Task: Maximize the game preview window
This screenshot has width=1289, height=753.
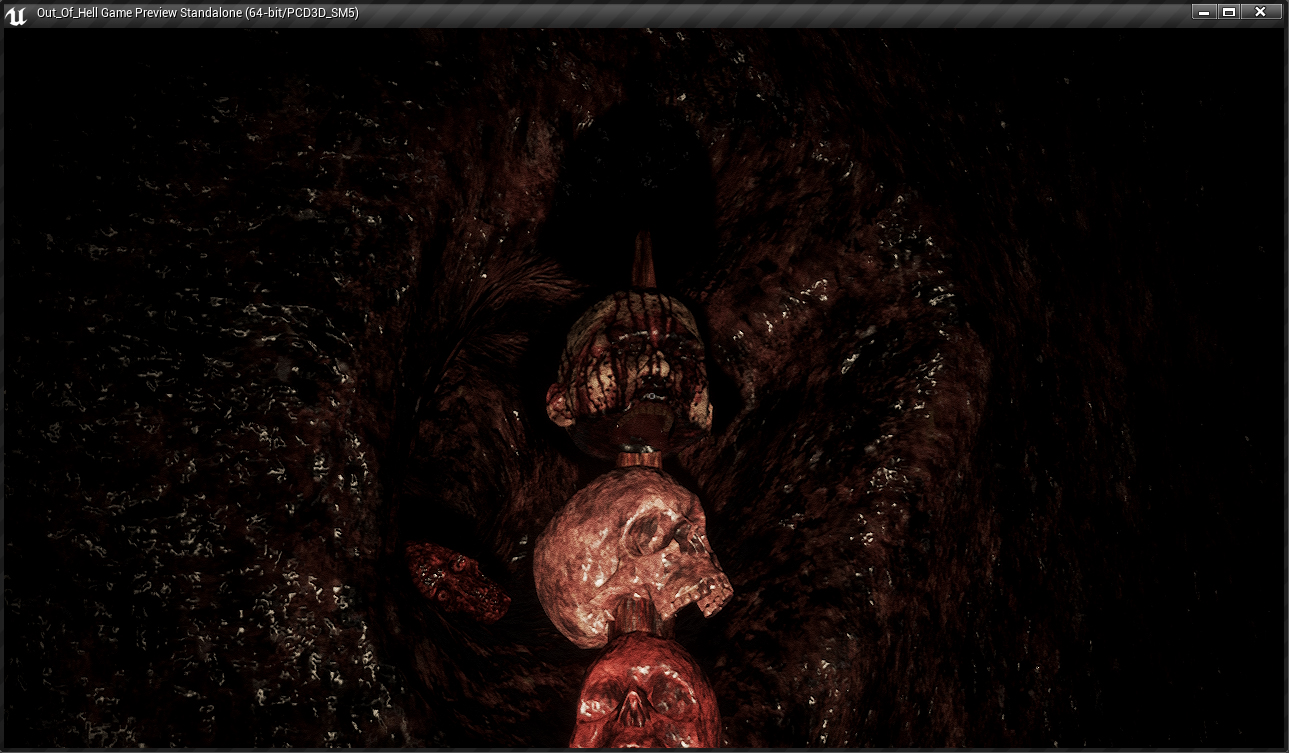Action: point(1229,12)
